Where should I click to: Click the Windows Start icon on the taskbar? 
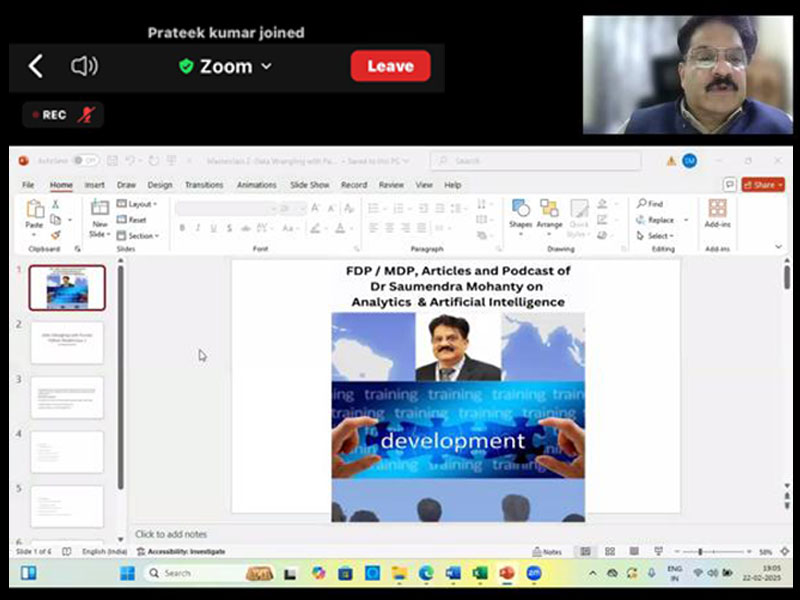pos(127,573)
